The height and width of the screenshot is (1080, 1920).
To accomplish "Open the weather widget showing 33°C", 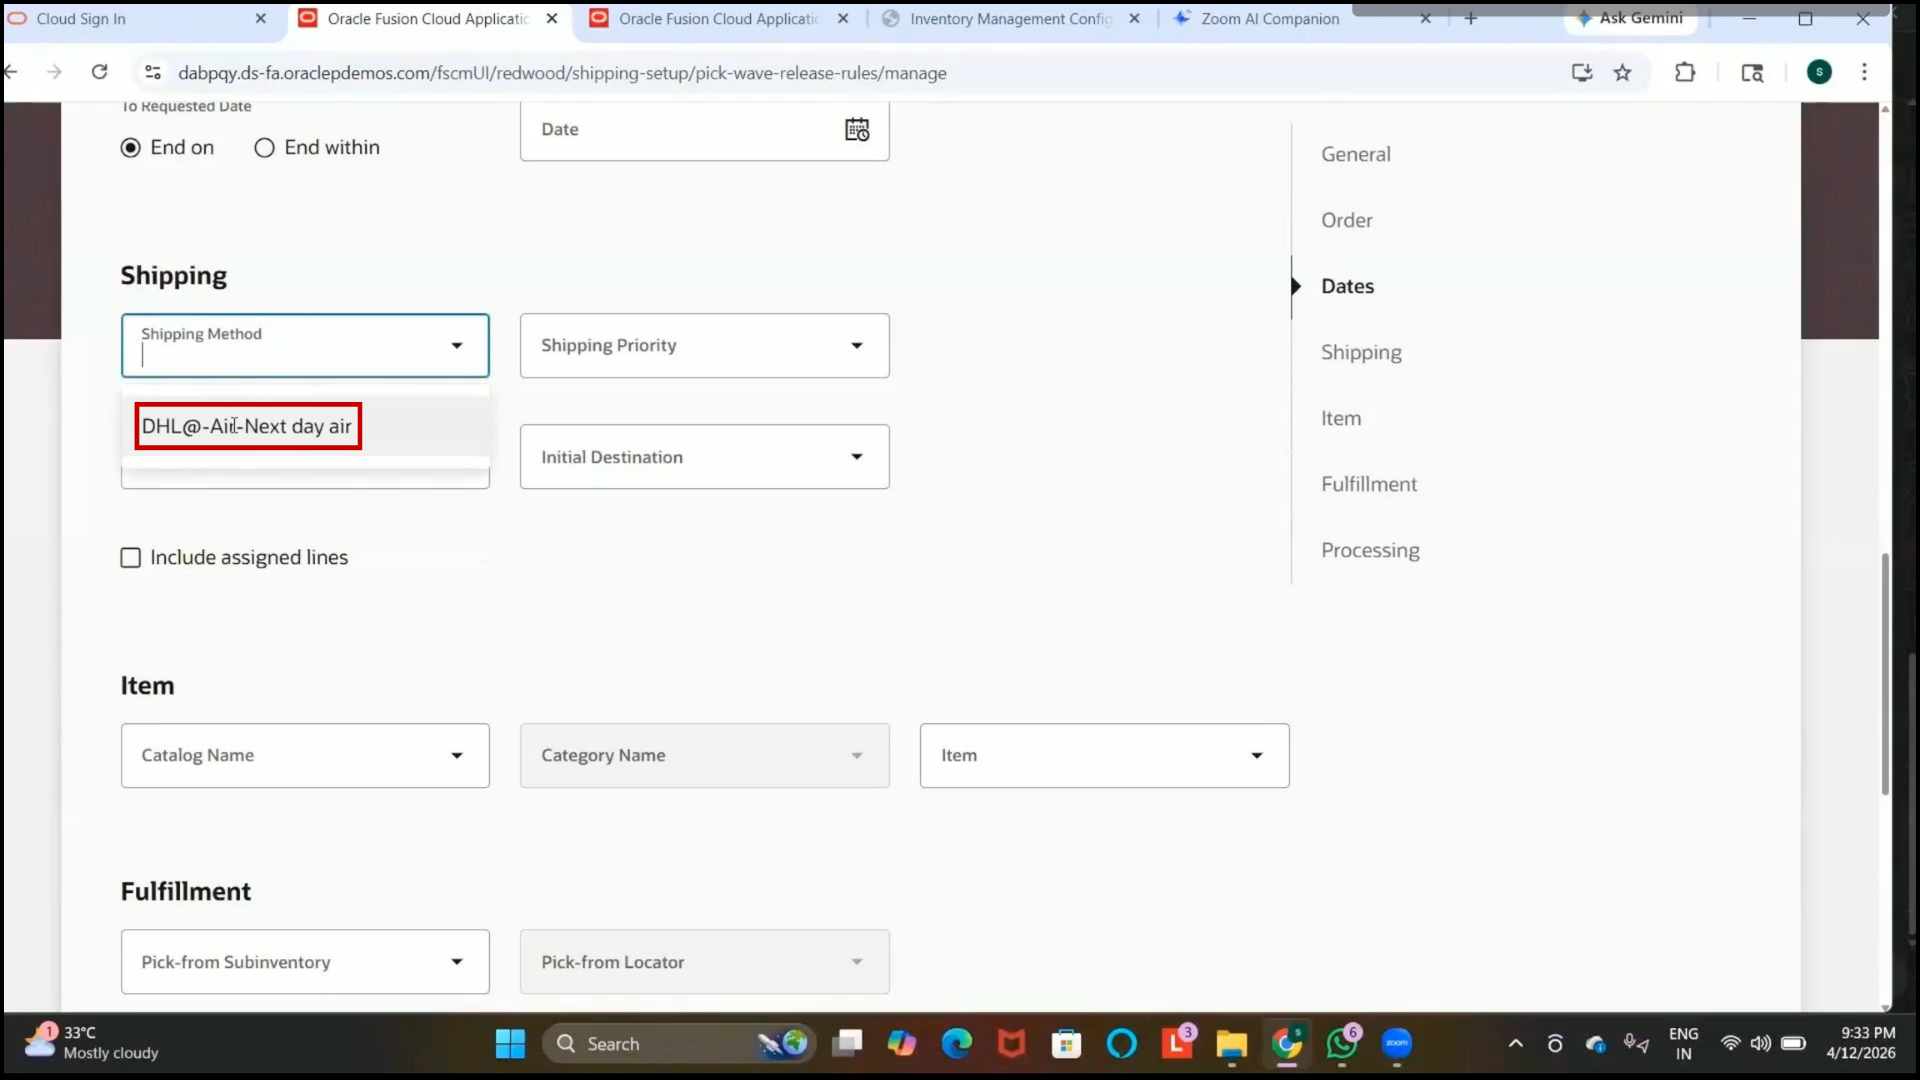I will pyautogui.click(x=92, y=1043).
